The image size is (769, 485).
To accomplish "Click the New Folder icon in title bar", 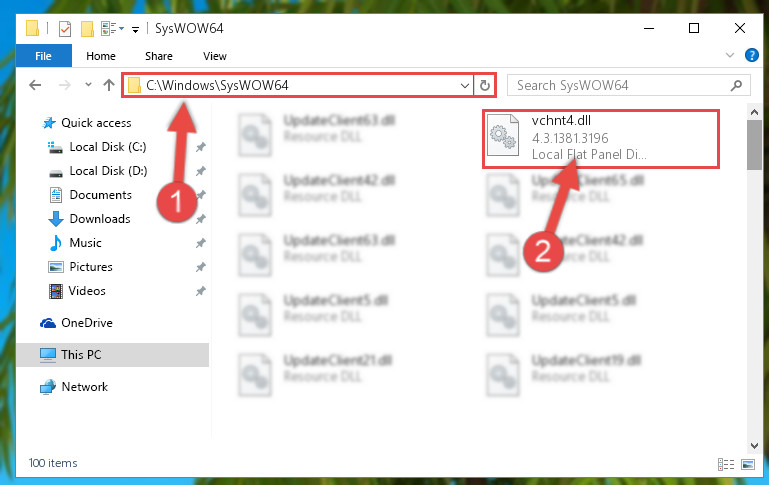I will pos(87,28).
